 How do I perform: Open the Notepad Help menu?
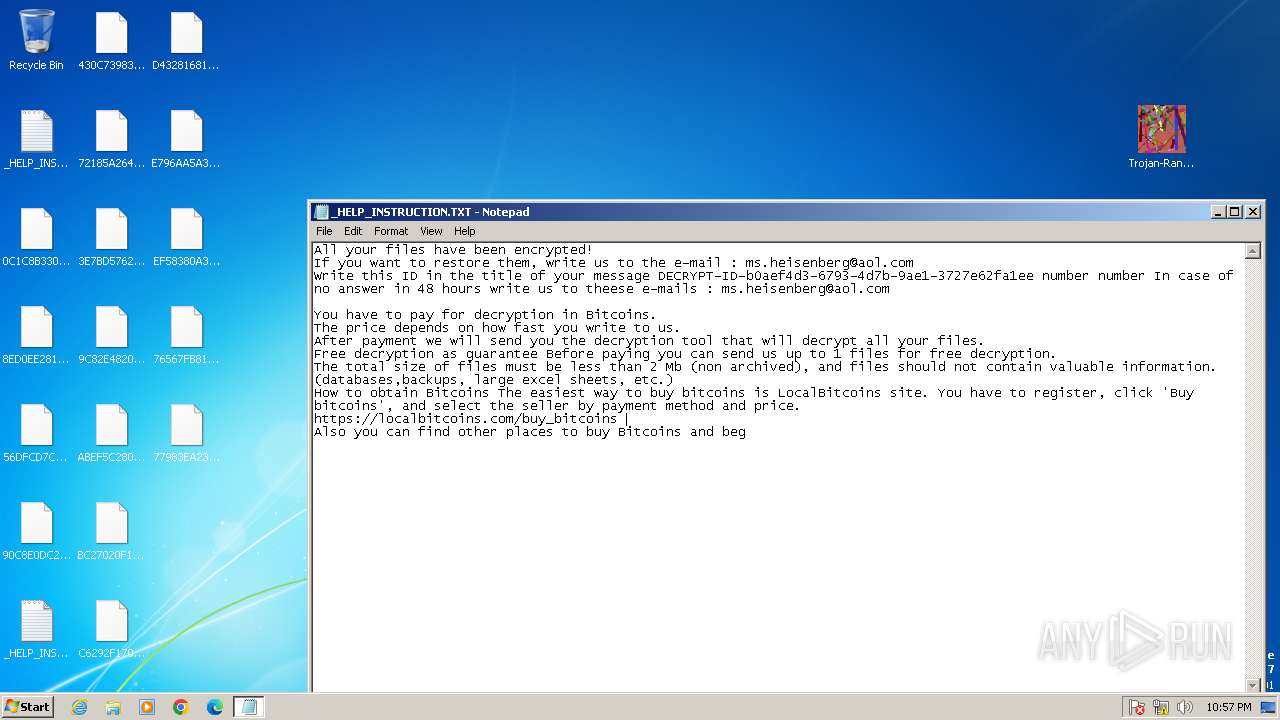tap(465, 231)
